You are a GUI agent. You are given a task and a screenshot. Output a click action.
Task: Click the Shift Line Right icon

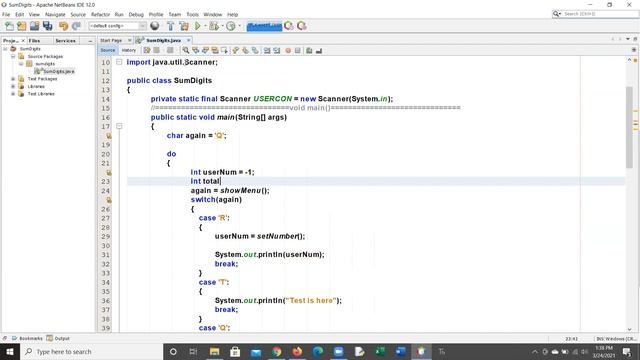[277, 50]
